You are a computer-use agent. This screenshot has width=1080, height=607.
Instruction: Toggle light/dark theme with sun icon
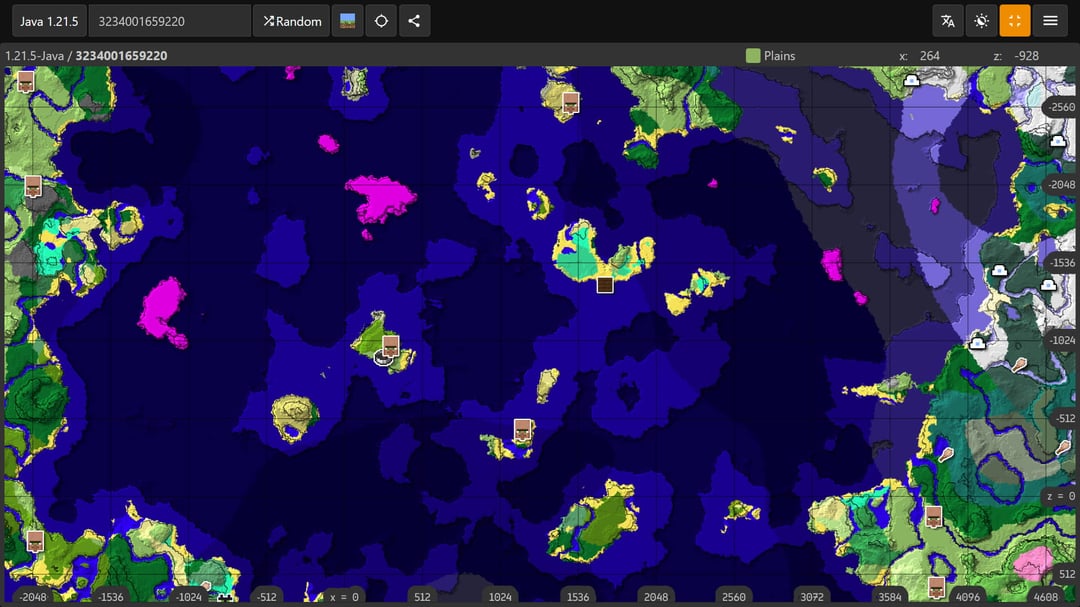[x=982, y=21]
